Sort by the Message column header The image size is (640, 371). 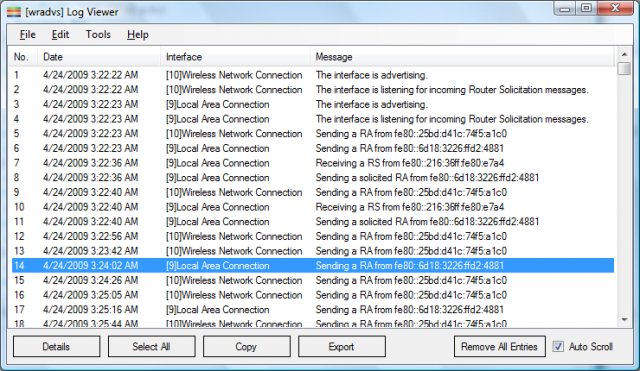[462, 57]
